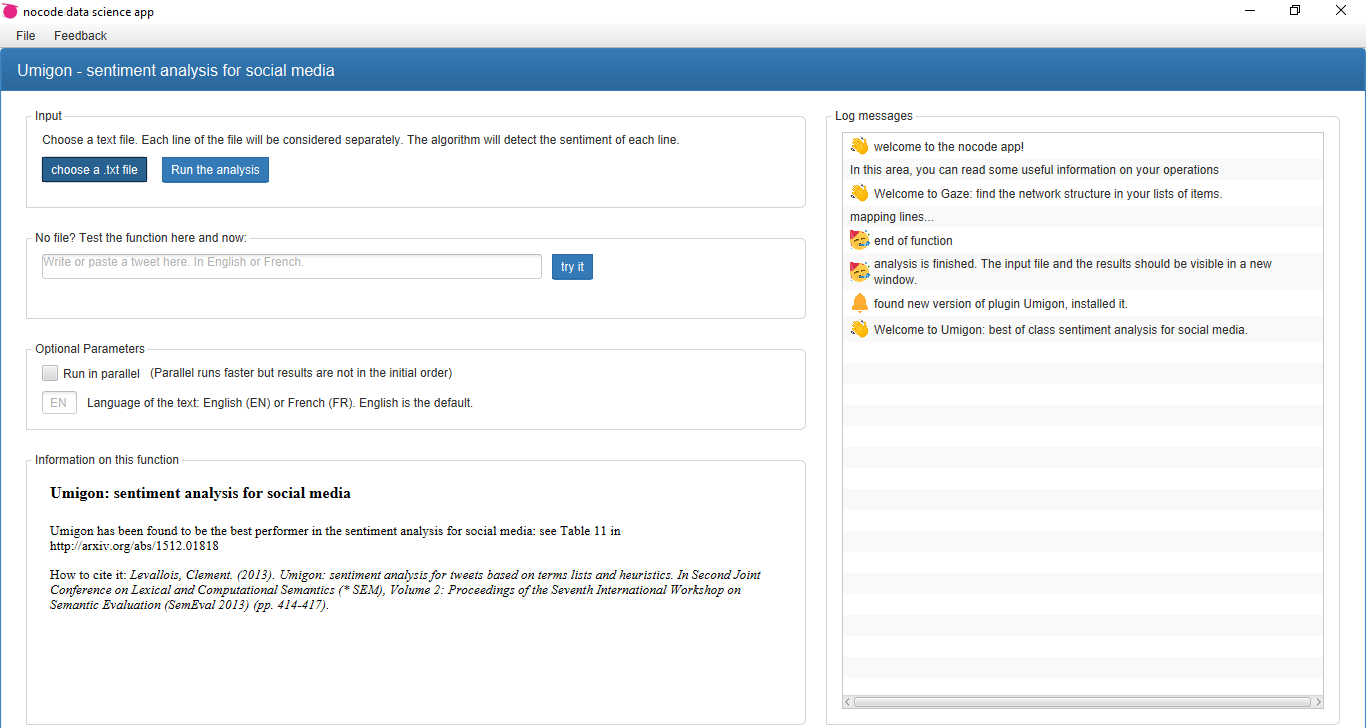Image resolution: width=1366 pixels, height=728 pixels.
Task: Click the arxiv.org/abs/1512.01818 link text
Action: coord(134,546)
